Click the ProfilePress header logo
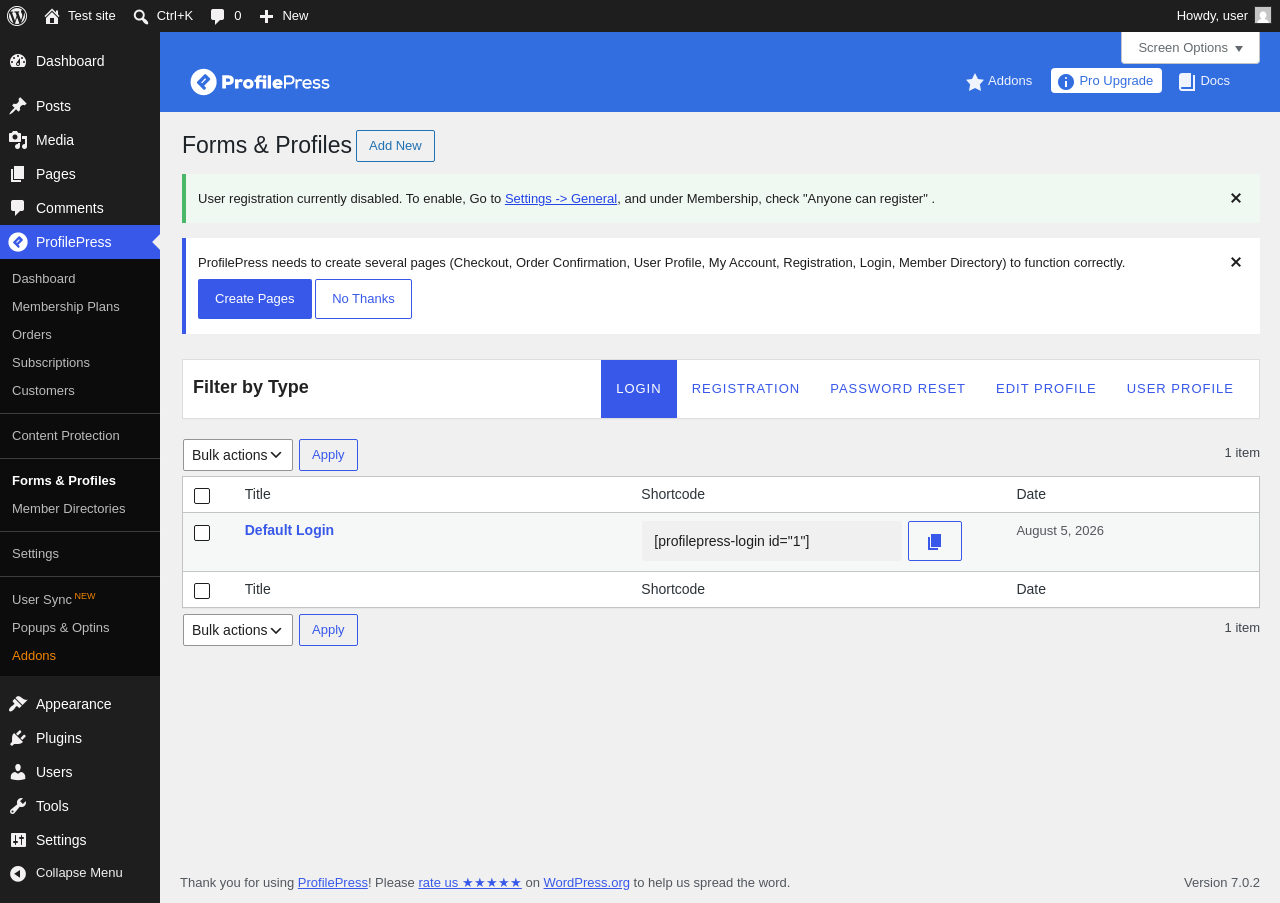The image size is (1280, 903). pos(260,82)
